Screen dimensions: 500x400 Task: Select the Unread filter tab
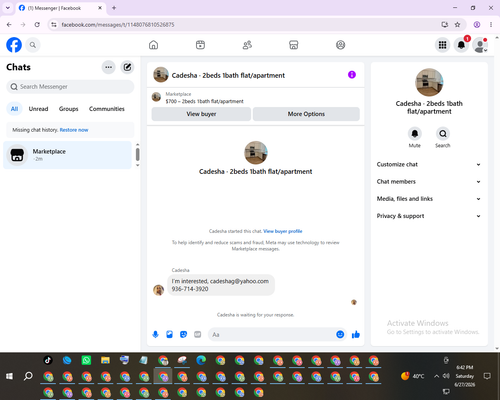pyautogui.click(x=38, y=109)
